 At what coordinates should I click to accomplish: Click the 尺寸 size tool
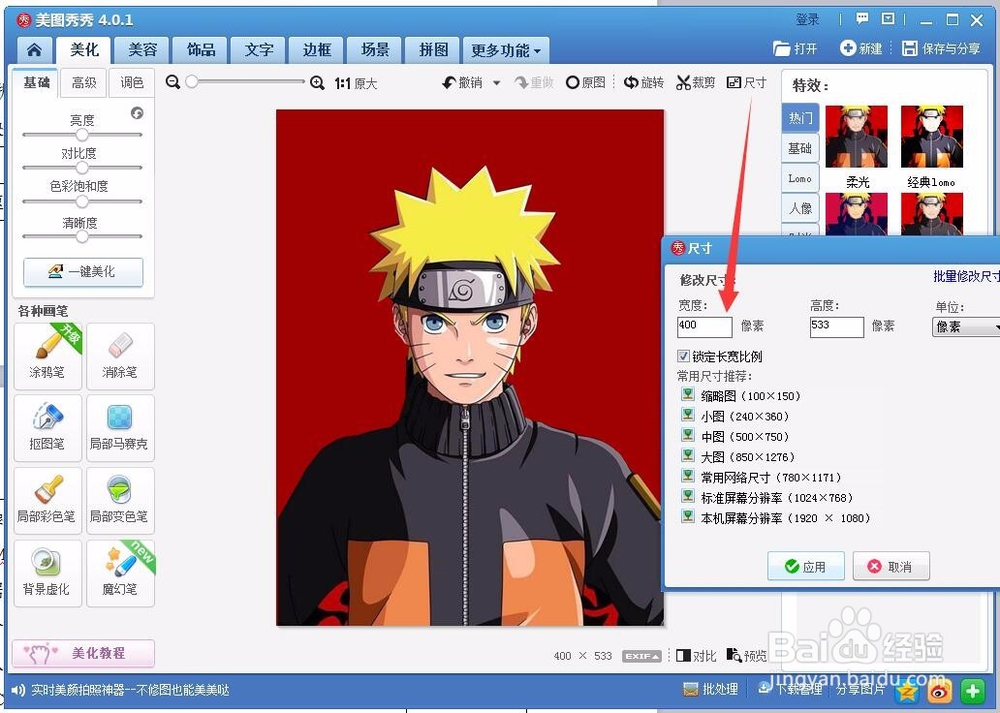pyautogui.click(x=746, y=82)
